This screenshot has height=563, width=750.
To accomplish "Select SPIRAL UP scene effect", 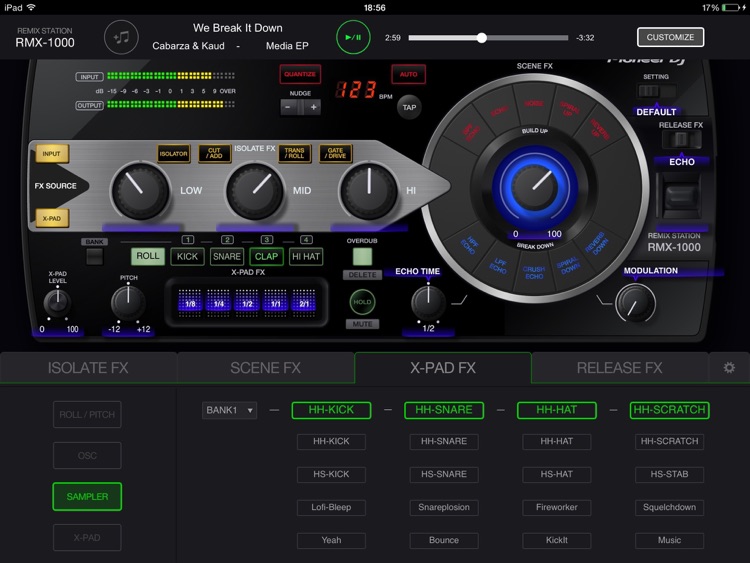I will coord(567,110).
